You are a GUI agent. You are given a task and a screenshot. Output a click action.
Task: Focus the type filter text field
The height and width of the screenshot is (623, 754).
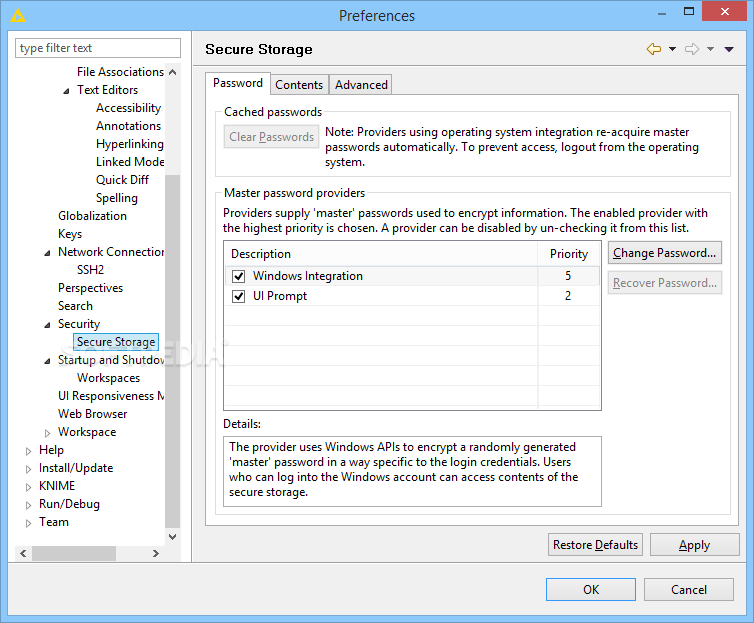[98, 48]
